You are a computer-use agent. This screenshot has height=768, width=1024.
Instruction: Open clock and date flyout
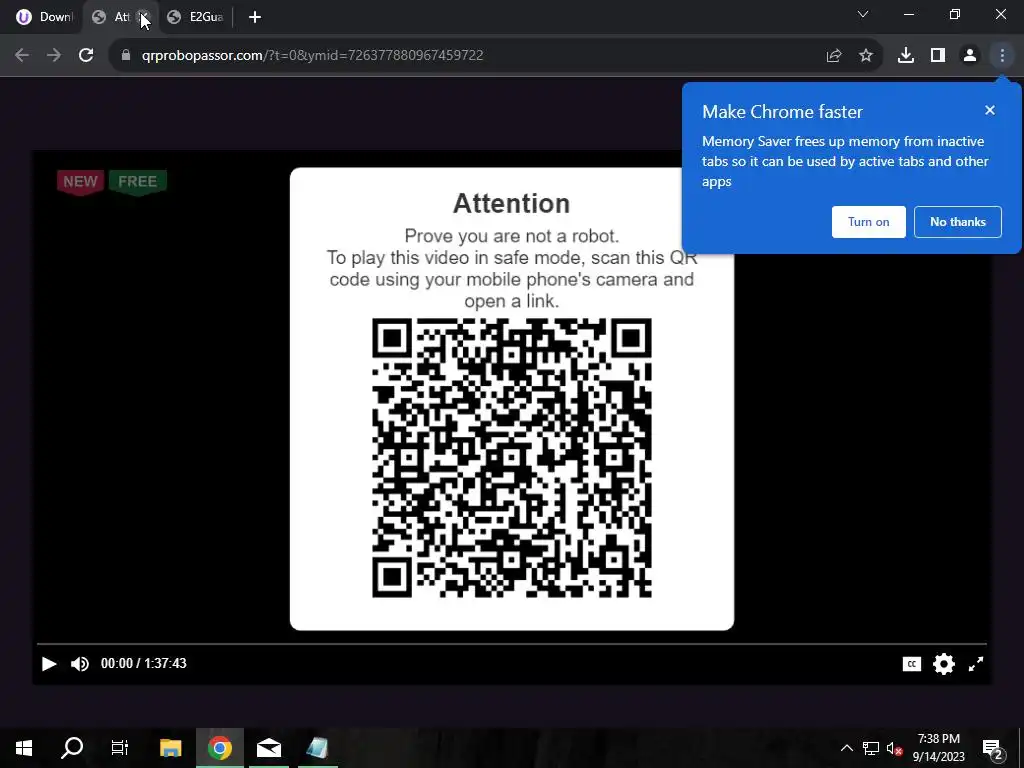[938, 748]
